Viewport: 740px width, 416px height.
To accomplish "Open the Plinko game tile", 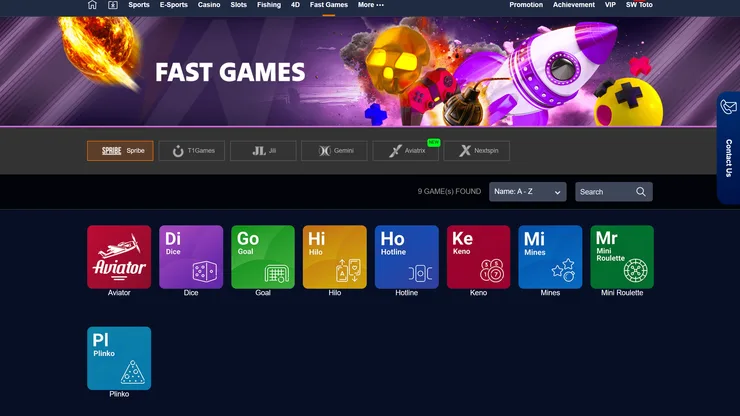I will pos(119,358).
